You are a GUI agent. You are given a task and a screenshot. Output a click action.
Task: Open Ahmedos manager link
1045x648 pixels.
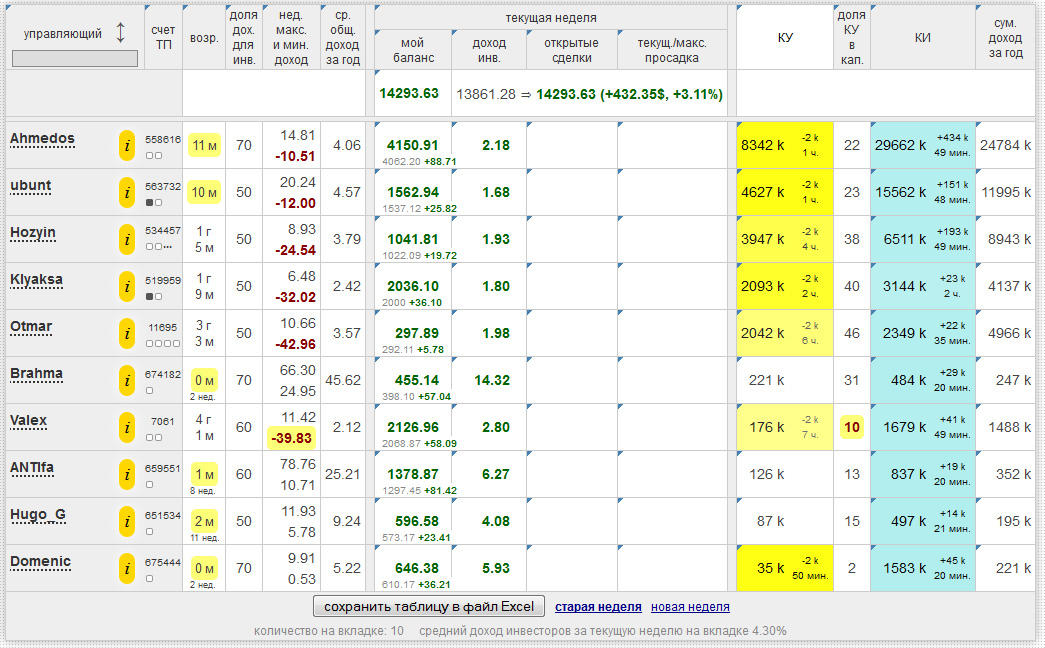click(x=42, y=139)
